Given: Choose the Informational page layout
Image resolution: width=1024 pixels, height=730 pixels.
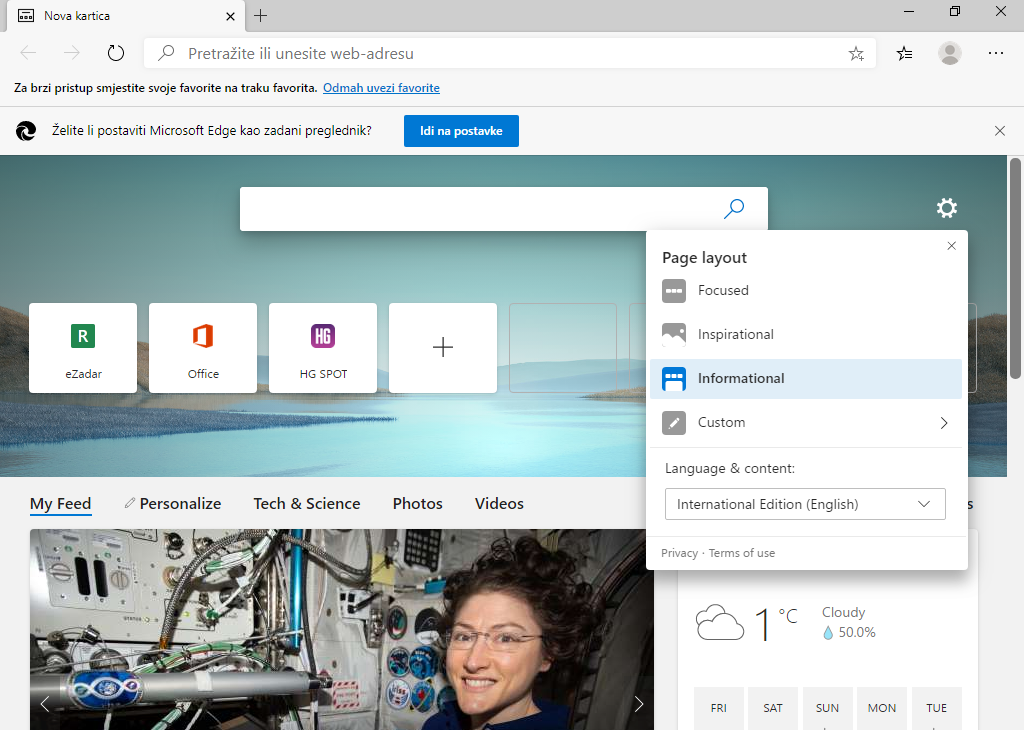Looking at the screenshot, I should (x=740, y=379).
